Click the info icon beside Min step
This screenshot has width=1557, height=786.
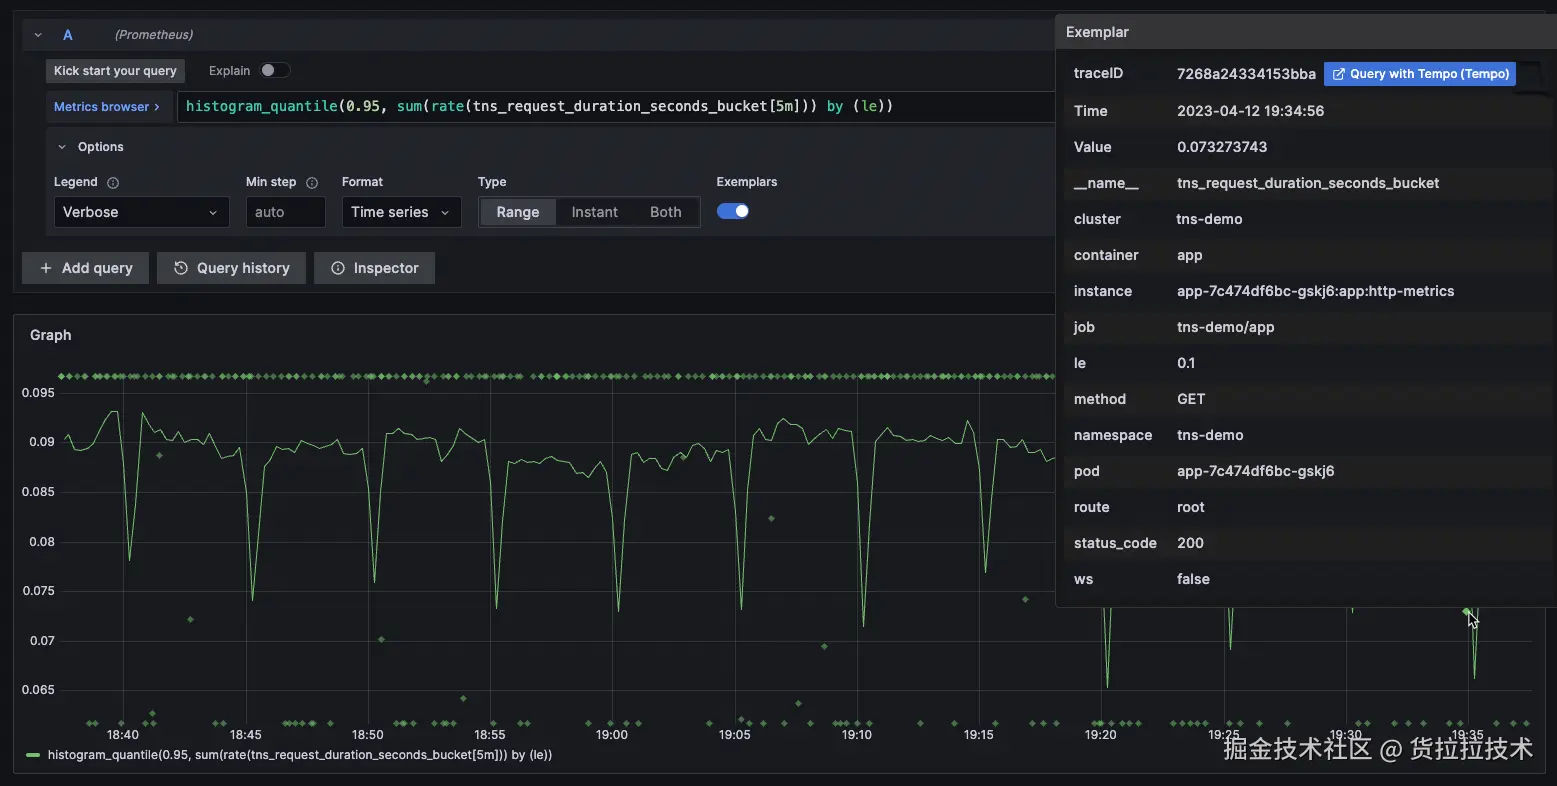(312, 183)
